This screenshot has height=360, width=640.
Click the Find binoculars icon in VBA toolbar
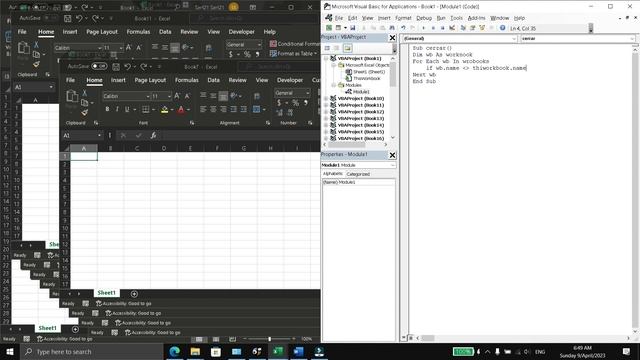392,28
